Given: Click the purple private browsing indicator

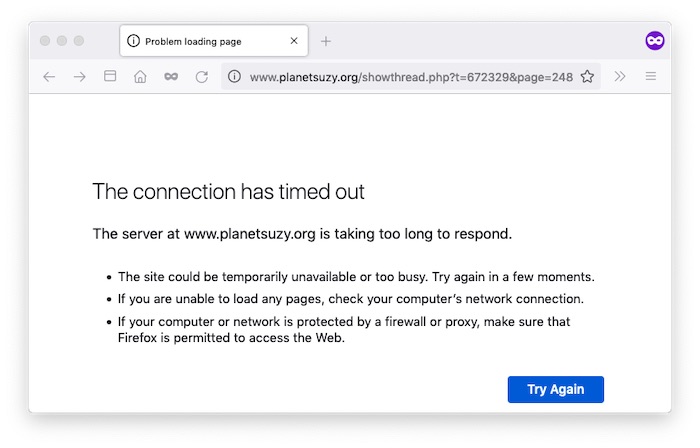Looking at the screenshot, I should pos(655,41).
